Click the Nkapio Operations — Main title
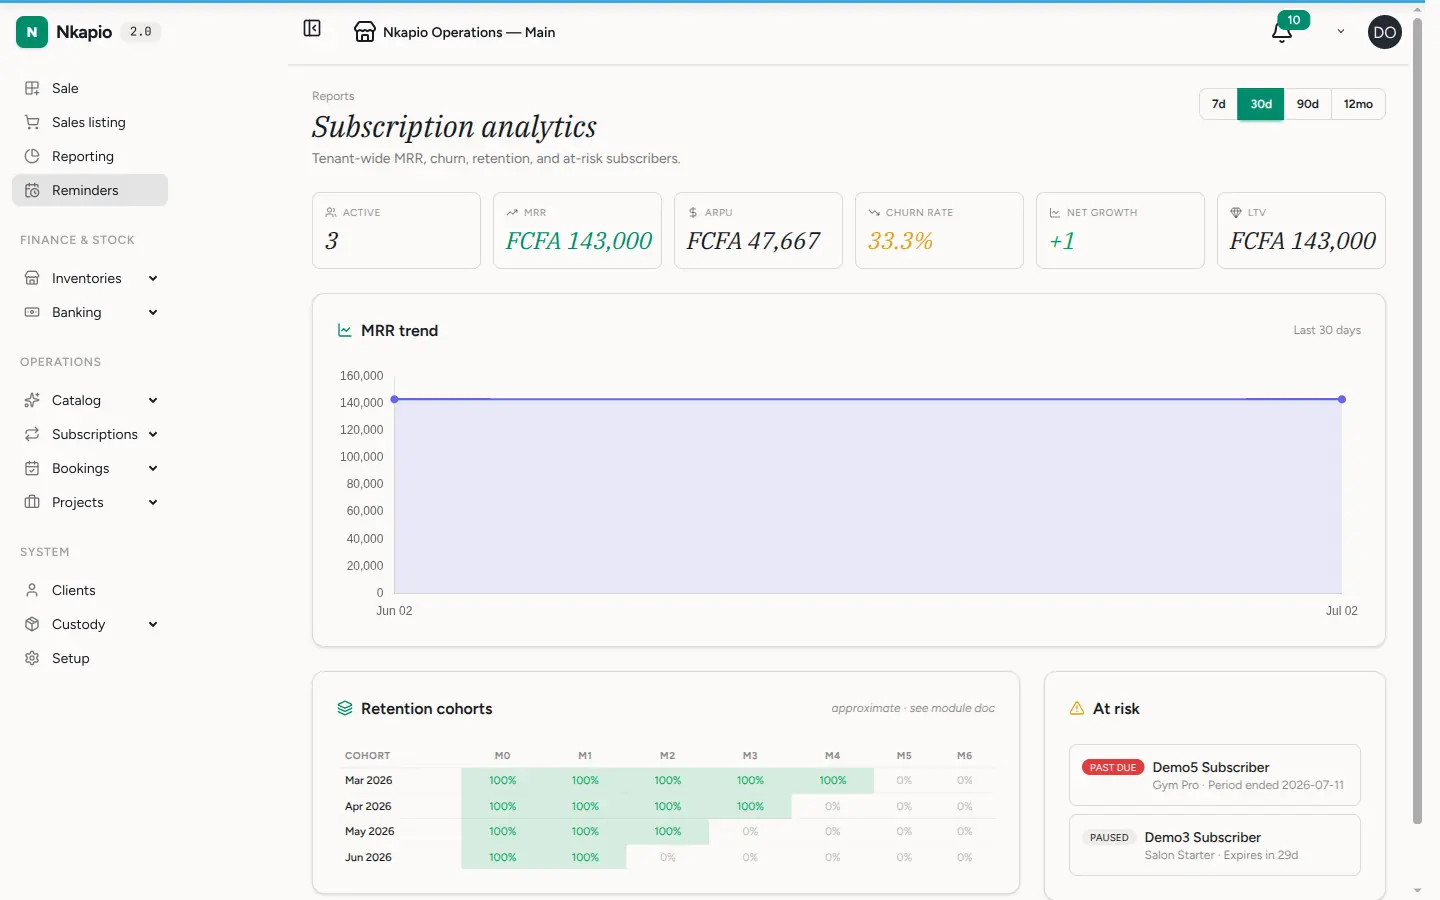Image resolution: width=1440 pixels, height=900 pixels. click(469, 32)
